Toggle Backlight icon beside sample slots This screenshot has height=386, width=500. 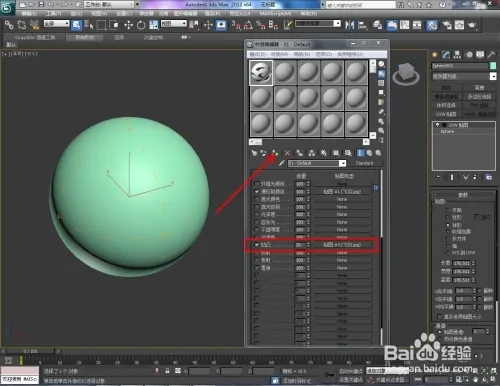(x=381, y=73)
